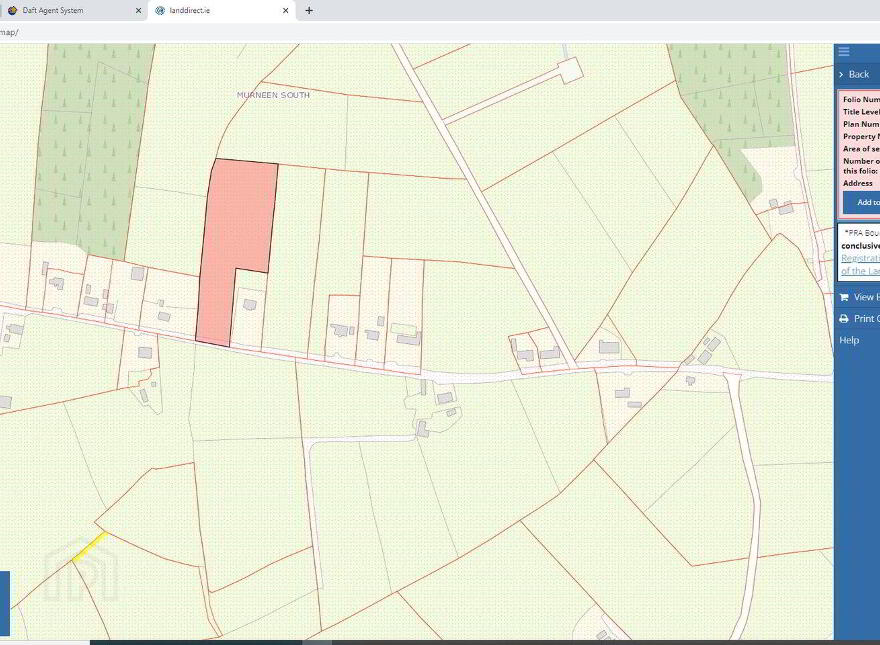
Task: Open the Registration link in disclaimer
Action: point(860,258)
